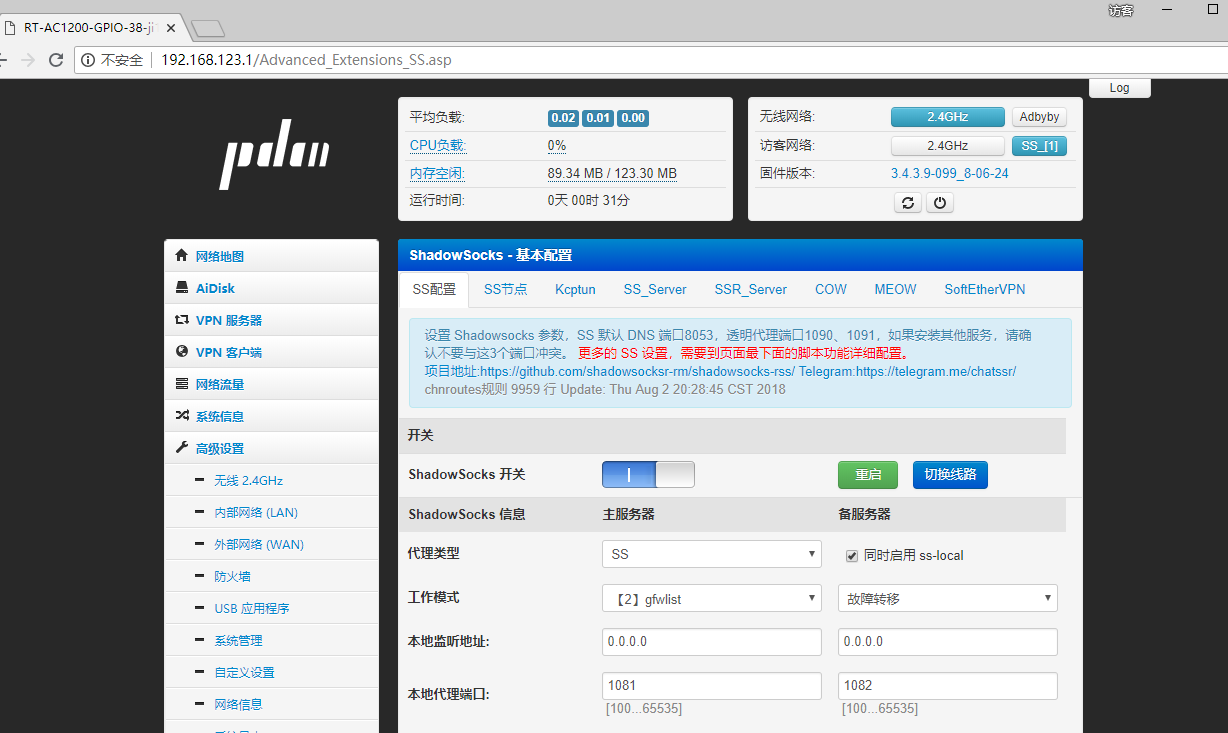Open the 代理类型 SS dropdown
The image size is (1228, 733).
pyautogui.click(x=711, y=554)
